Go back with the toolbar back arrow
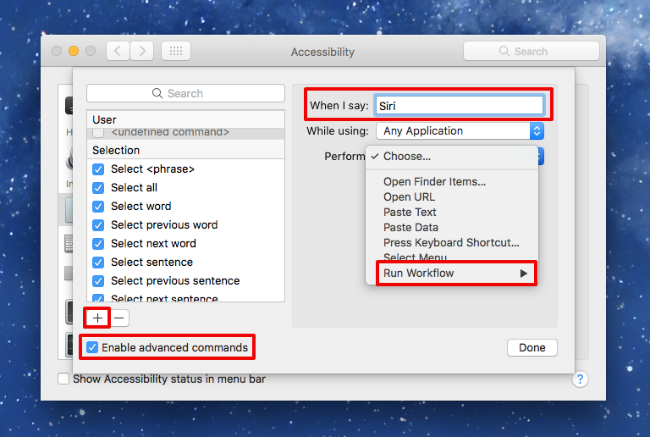The height and width of the screenshot is (437, 650). coord(118,51)
